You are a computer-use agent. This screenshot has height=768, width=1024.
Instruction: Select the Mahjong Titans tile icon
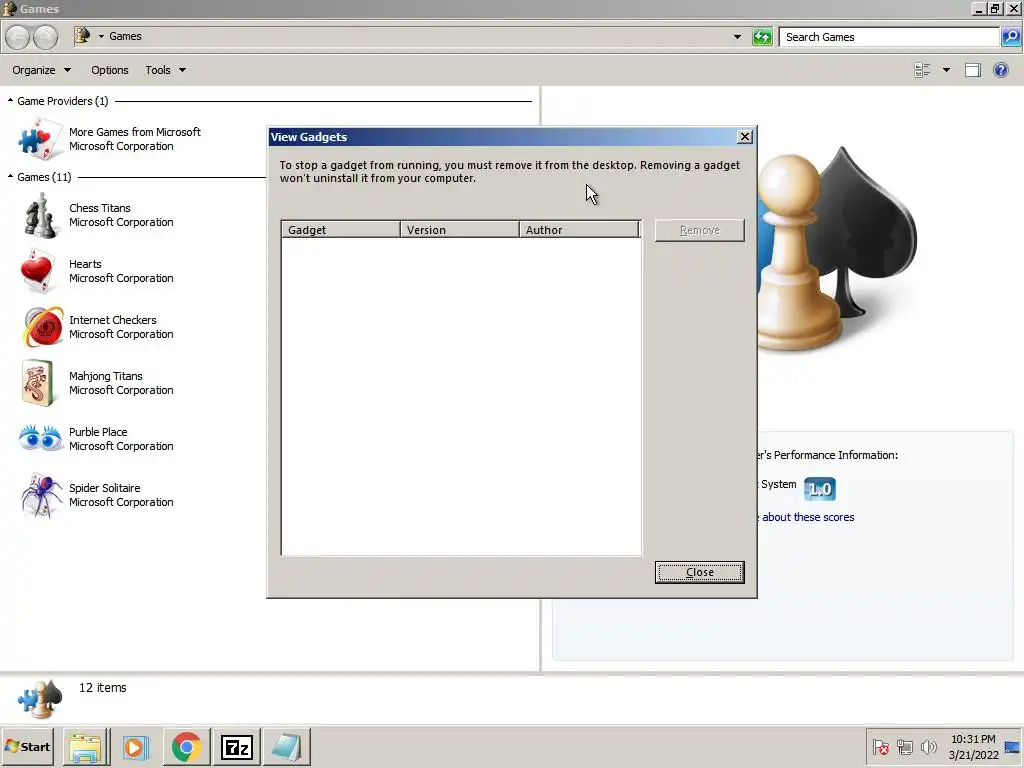pyautogui.click(x=37, y=383)
